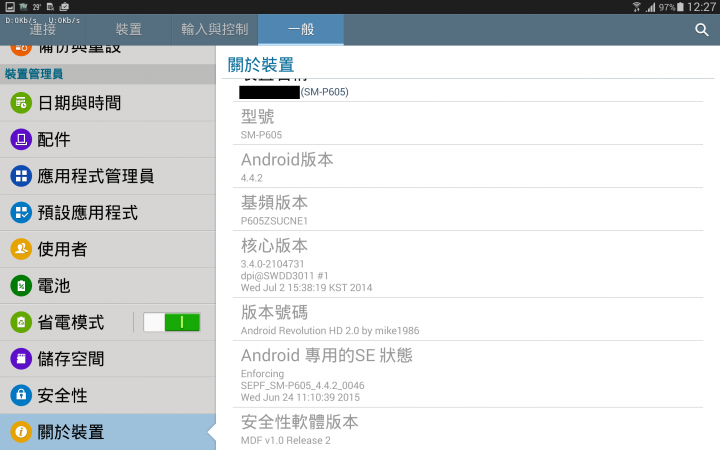The width and height of the screenshot is (720, 450).
Task: Tap the 安全性軟體版本 MDF row
Action: [x=467, y=429]
